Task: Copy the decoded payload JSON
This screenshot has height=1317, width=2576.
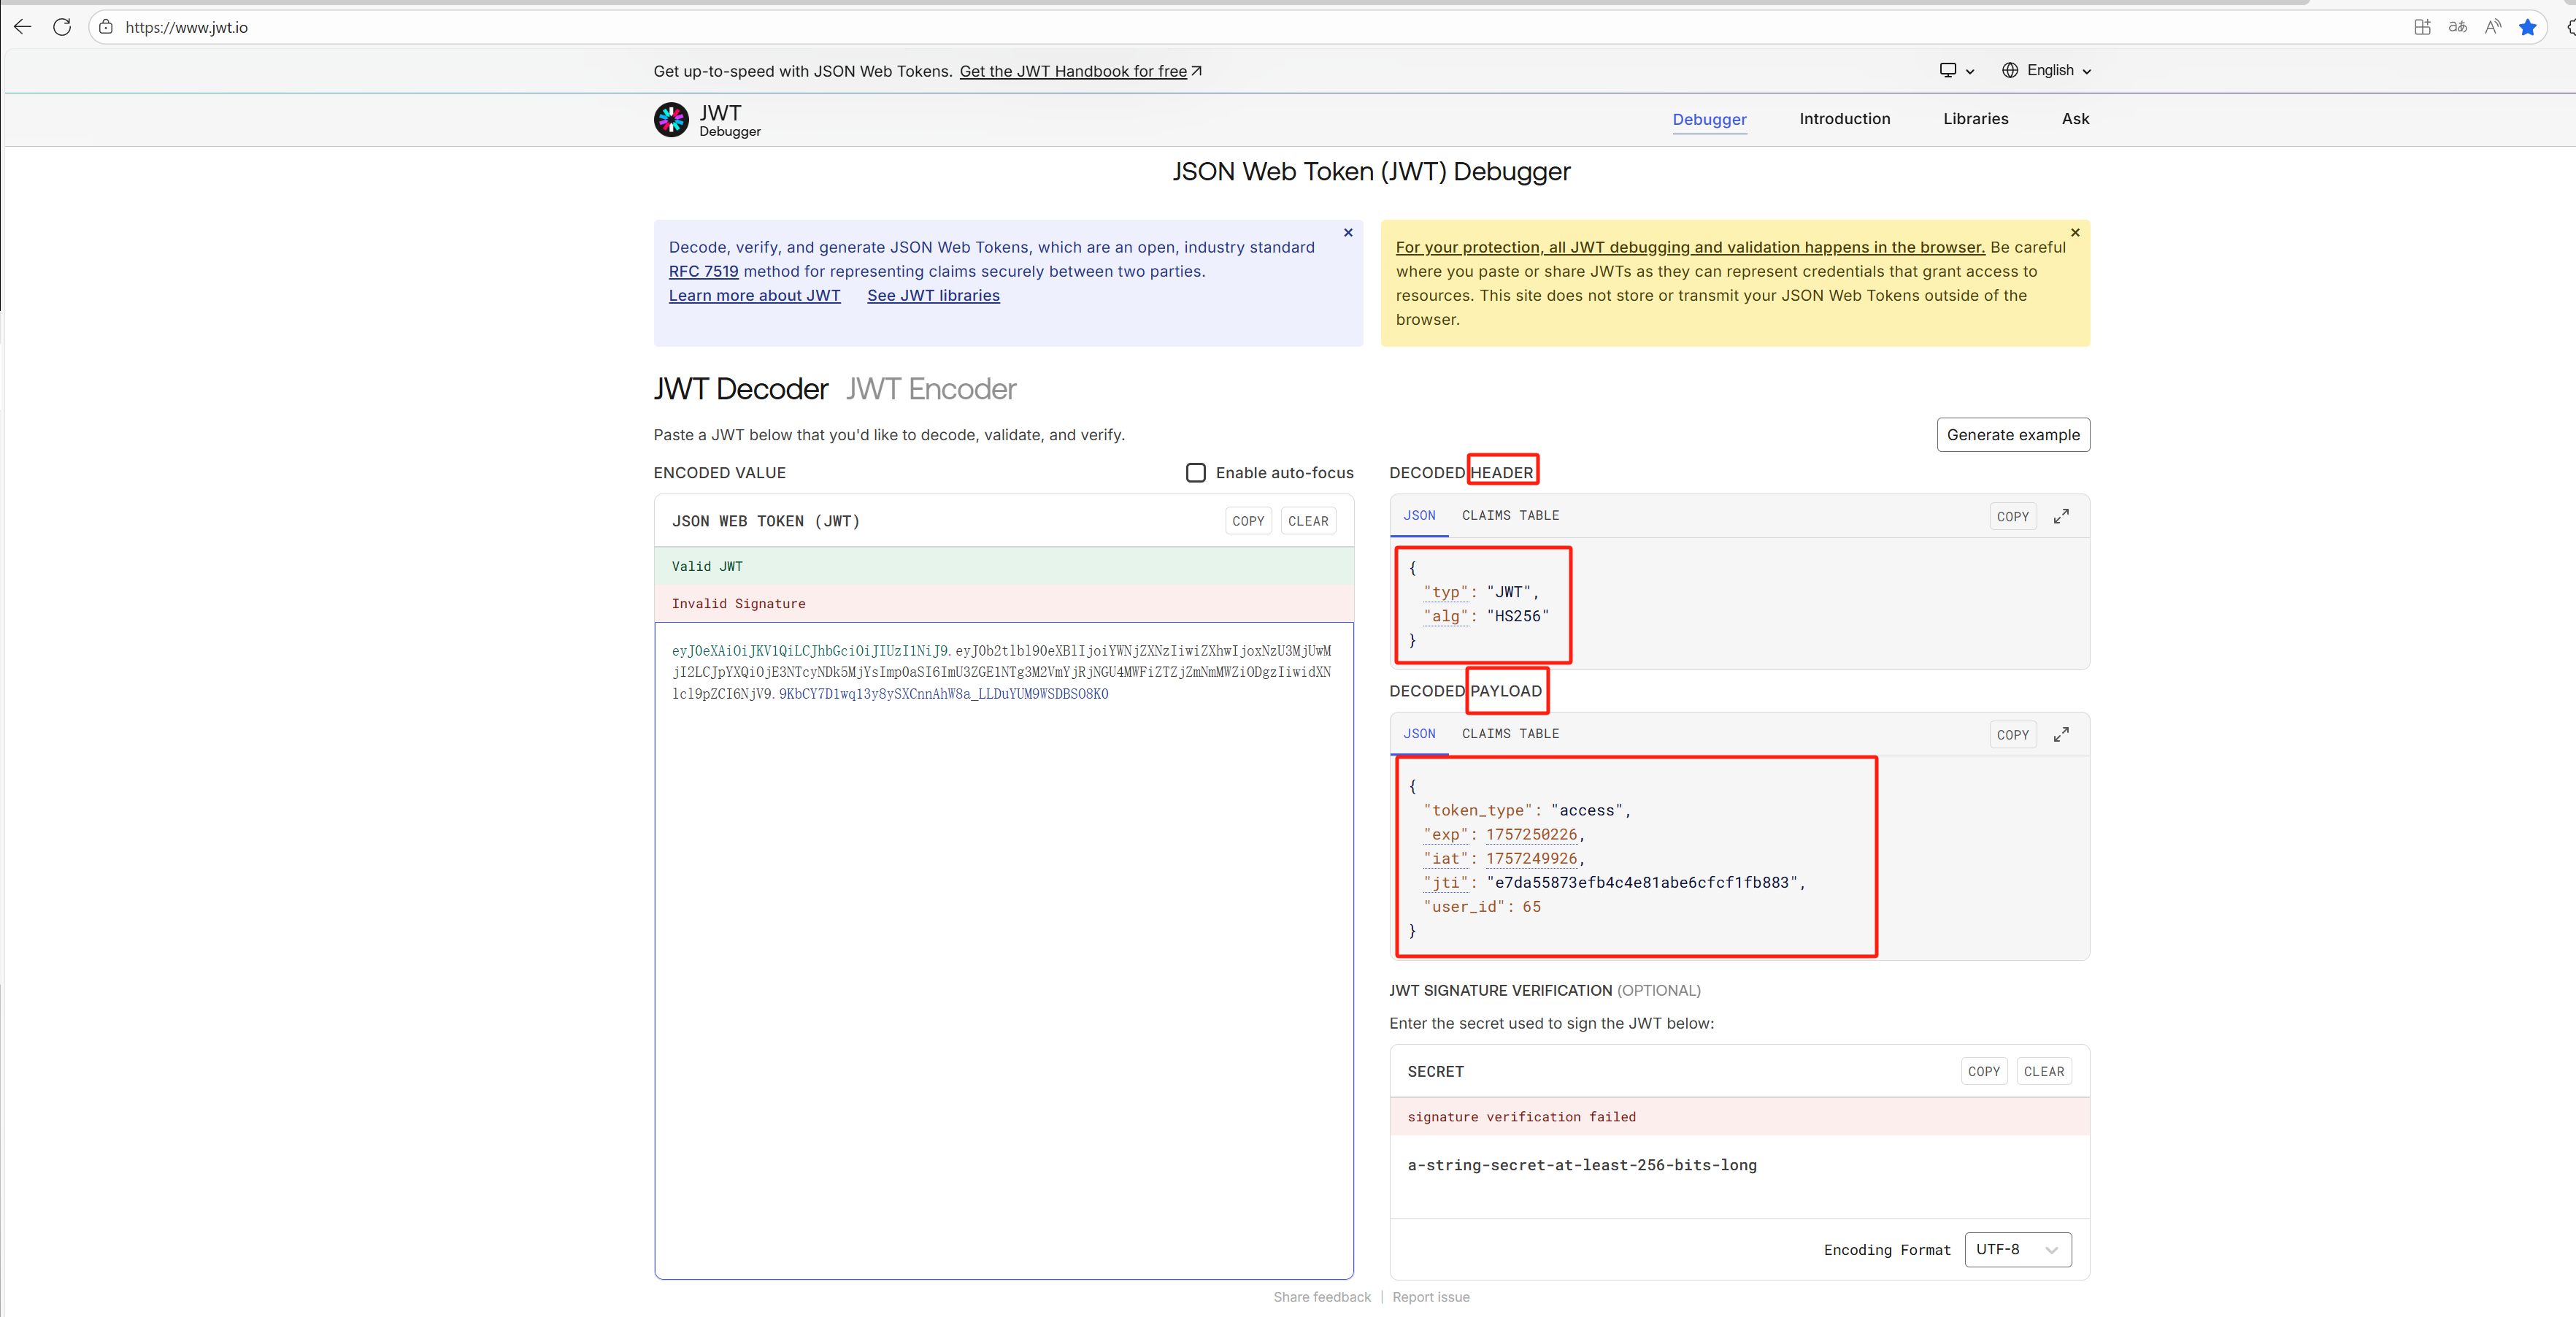Action: [2012, 734]
